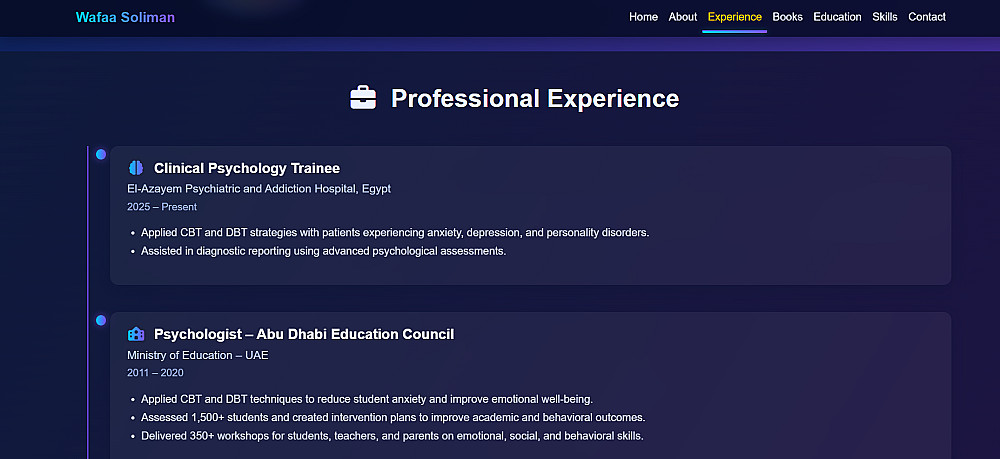Select the Experience nav item

734,17
